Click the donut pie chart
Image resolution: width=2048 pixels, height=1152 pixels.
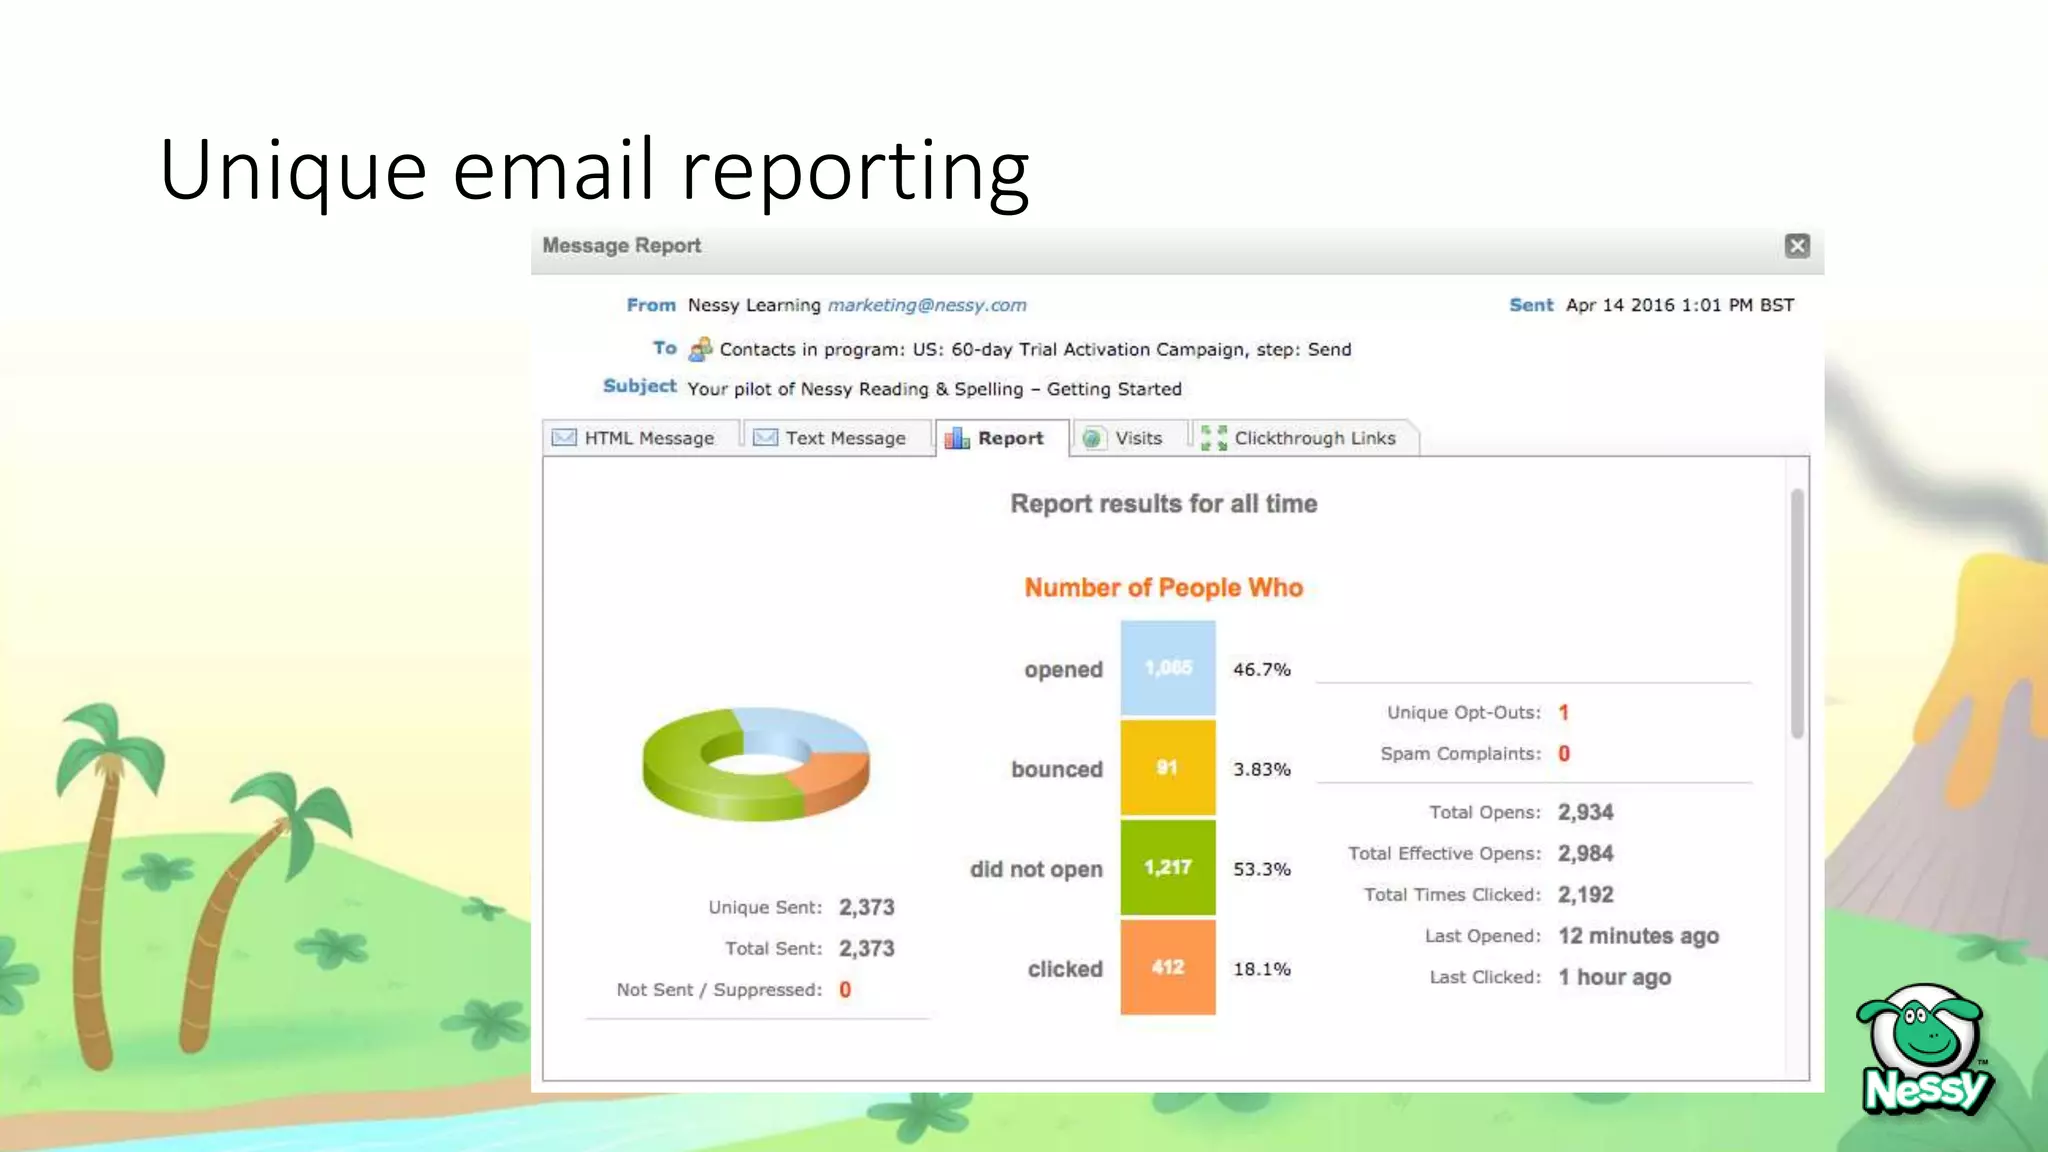[x=756, y=764]
